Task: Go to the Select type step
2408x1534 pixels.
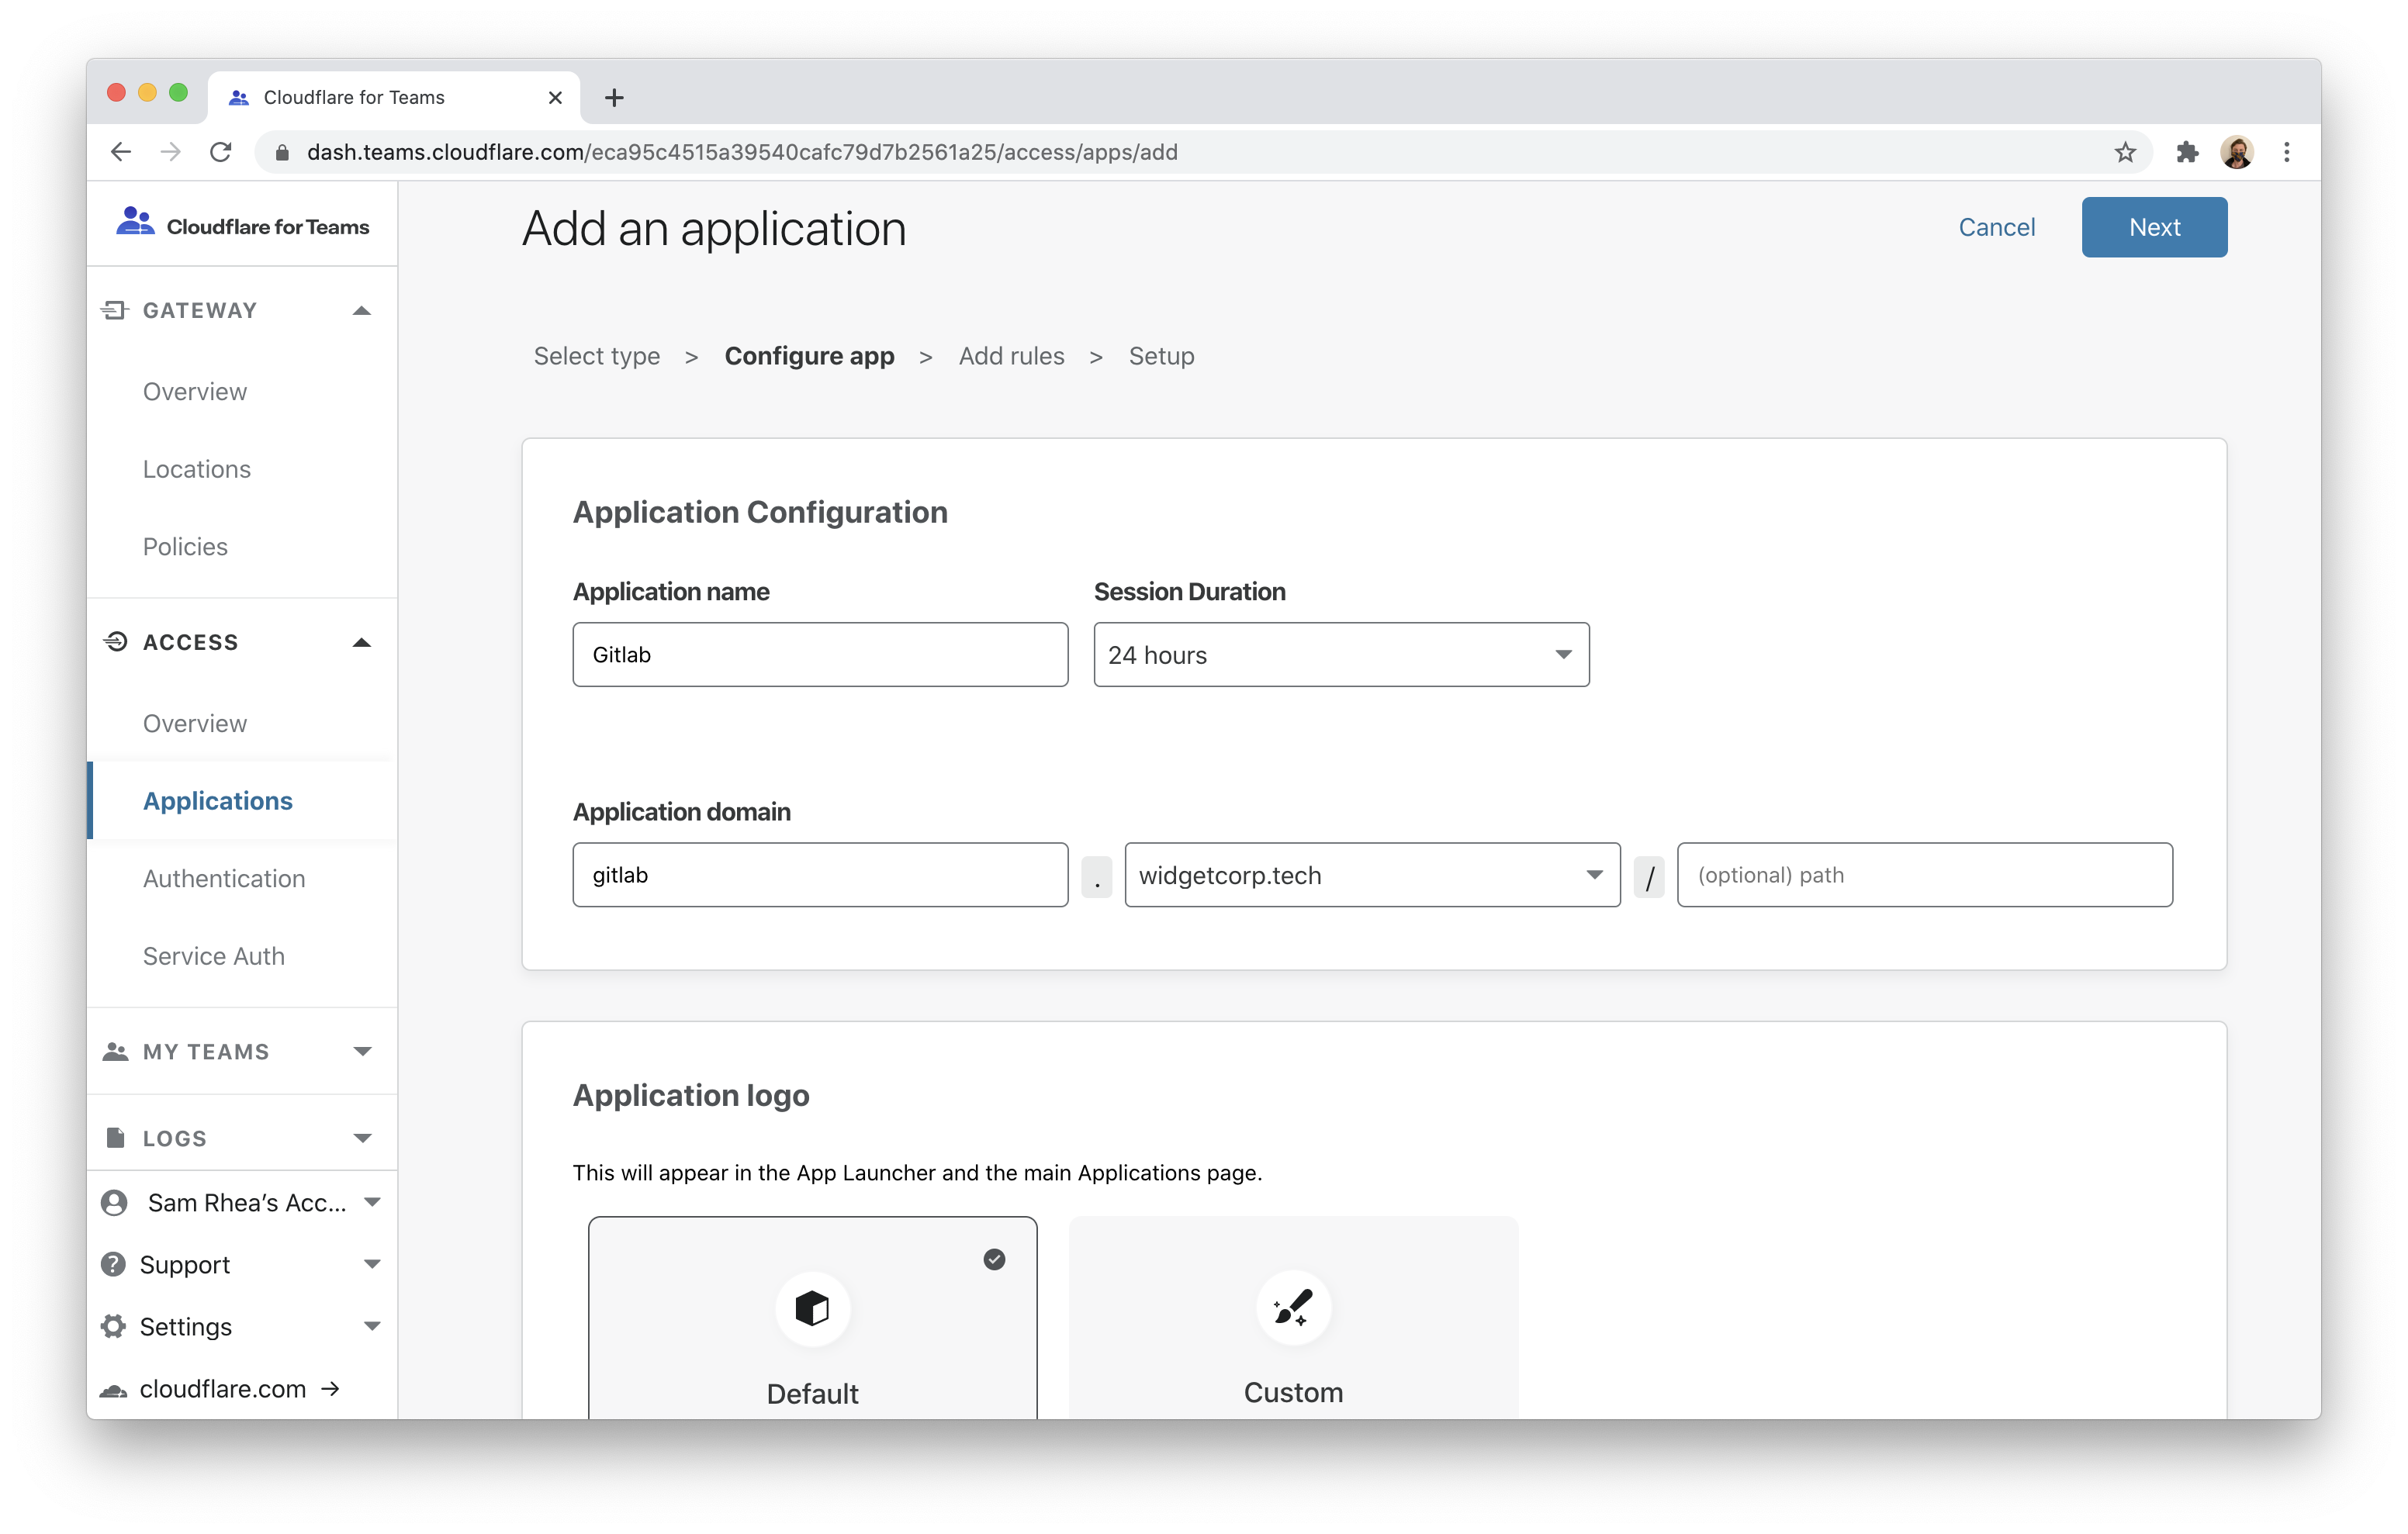Action: point(597,356)
